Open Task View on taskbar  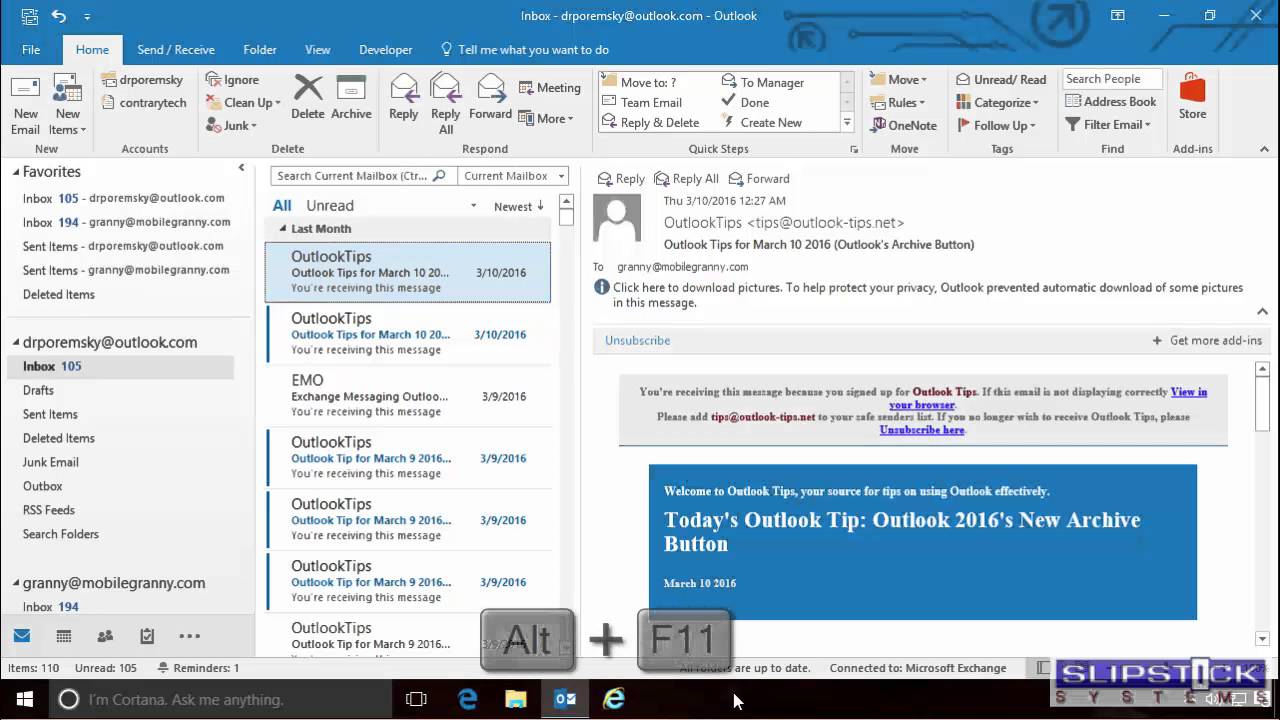coord(417,699)
